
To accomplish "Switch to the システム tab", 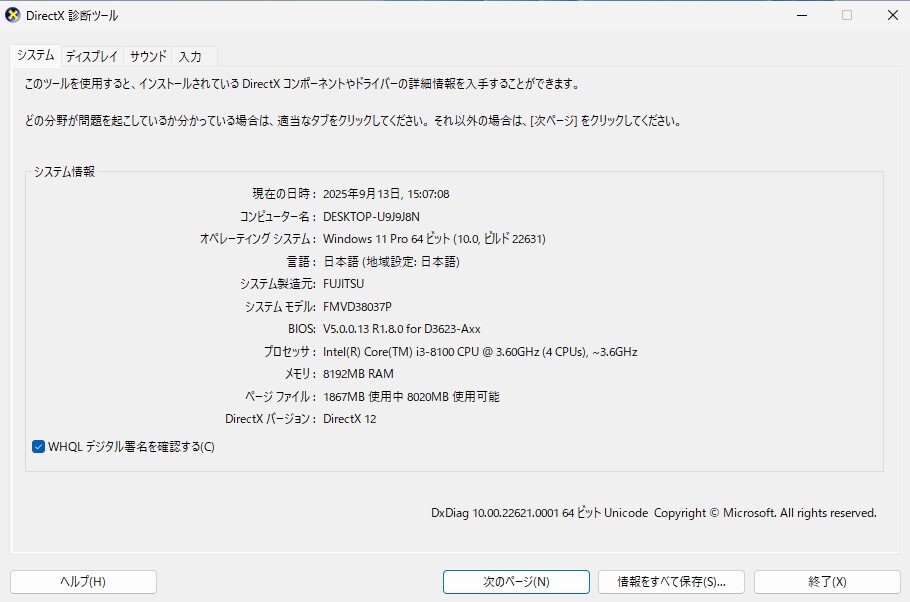I will click(x=35, y=55).
